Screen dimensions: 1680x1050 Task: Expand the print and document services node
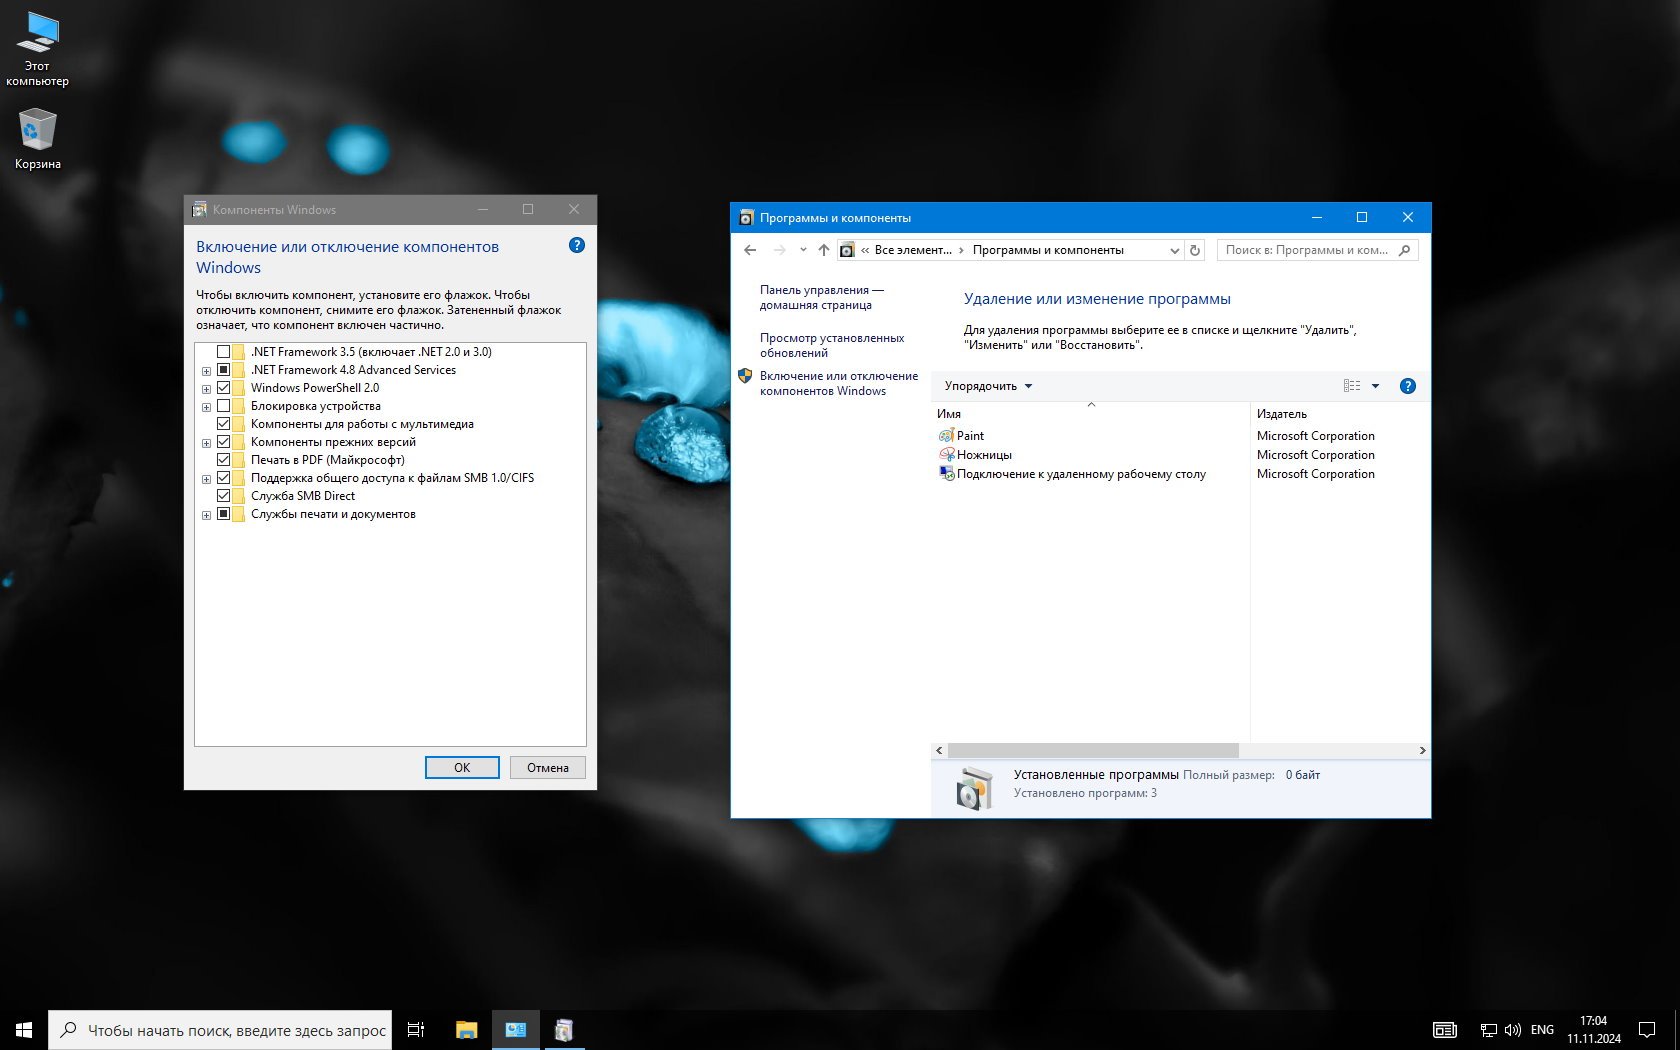[206, 515]
